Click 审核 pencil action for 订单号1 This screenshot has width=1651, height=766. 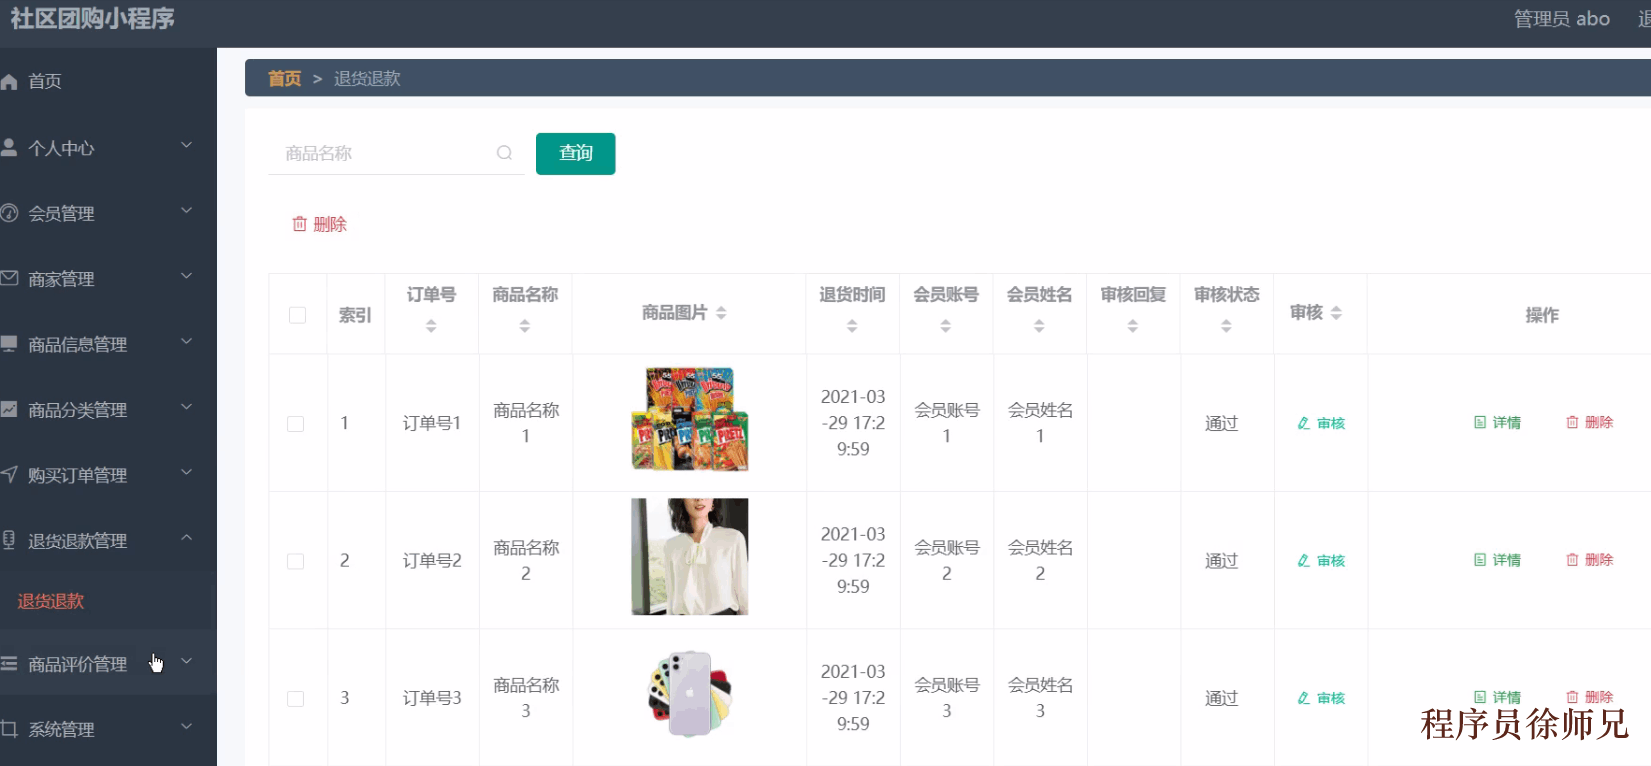pos(1321,423)
